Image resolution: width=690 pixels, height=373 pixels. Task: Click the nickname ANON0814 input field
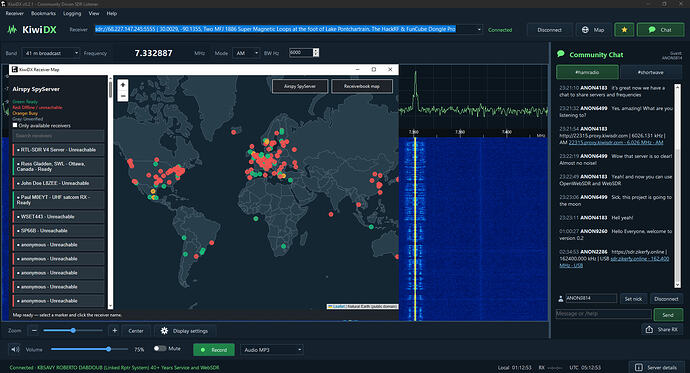[591, 298]
